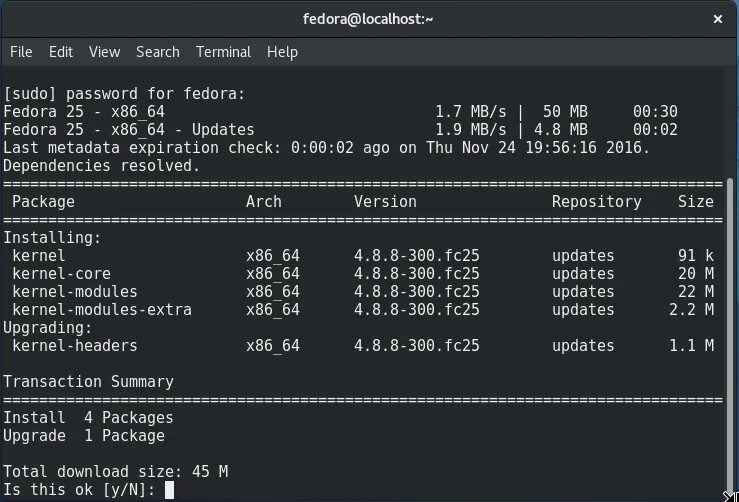Click the '[sudo] password for fedora:' line
The height and width of the screenshot is (502, 739).
pos(124,94)
